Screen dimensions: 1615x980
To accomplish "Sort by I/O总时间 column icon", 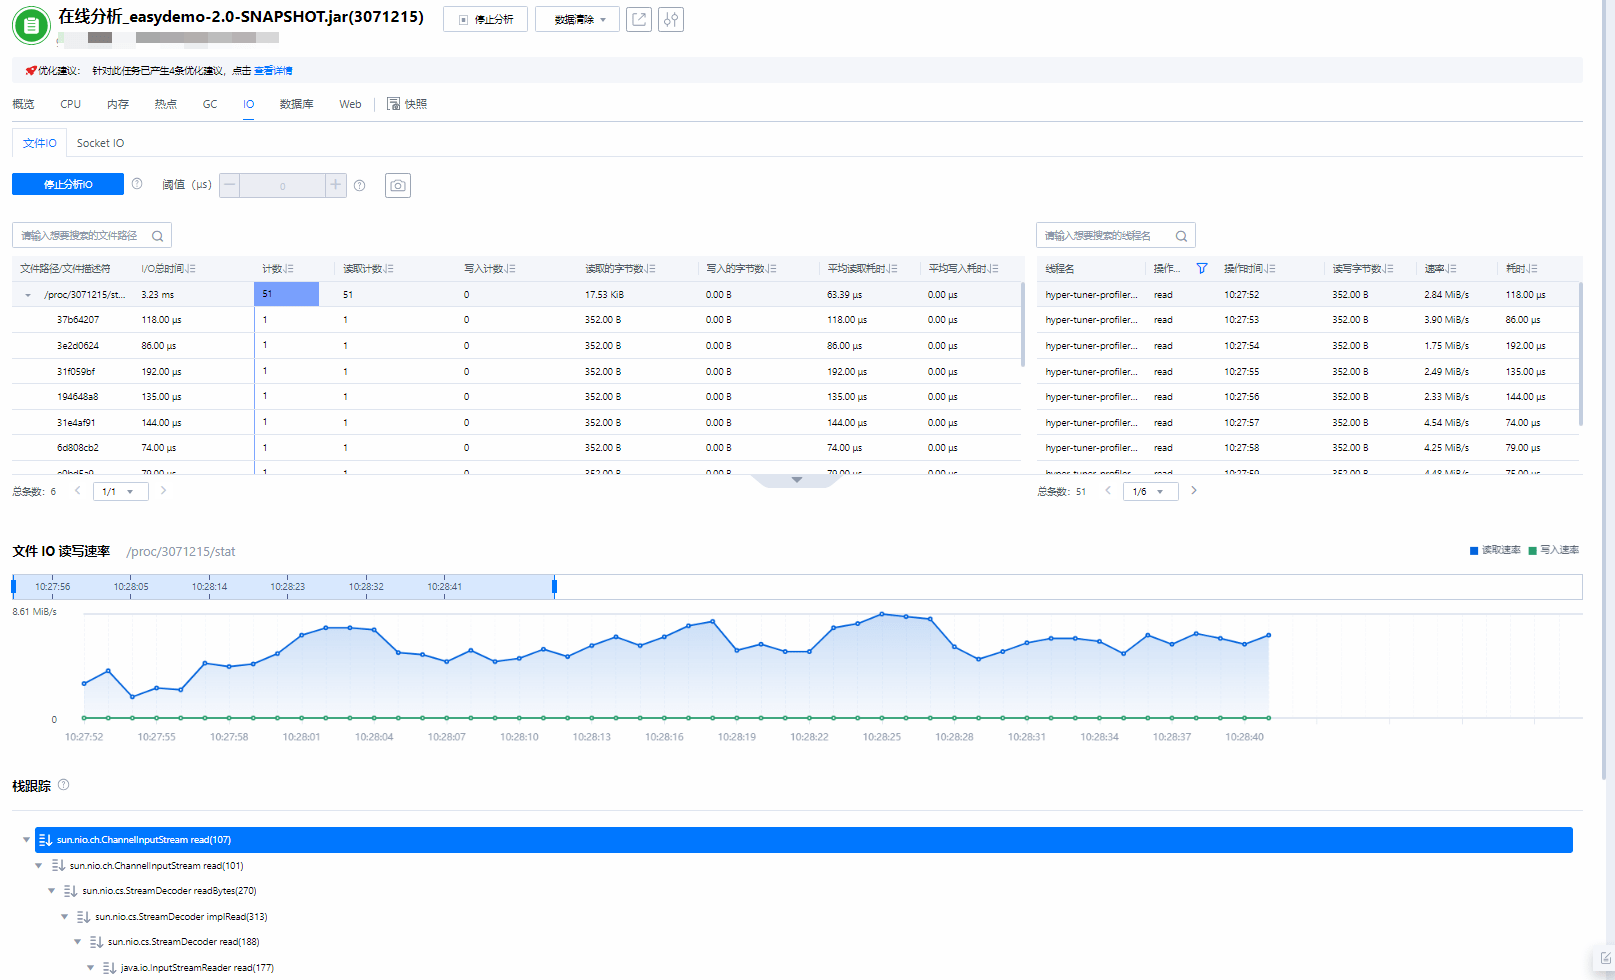I will [190, 269].
